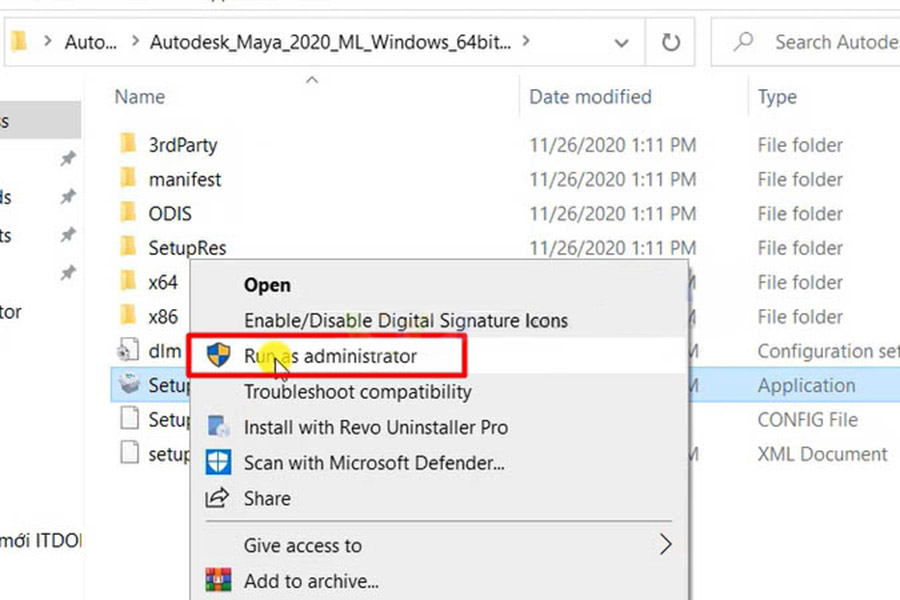
Task: Select the SetupRes folder
Action: click(x=187, y=248)
